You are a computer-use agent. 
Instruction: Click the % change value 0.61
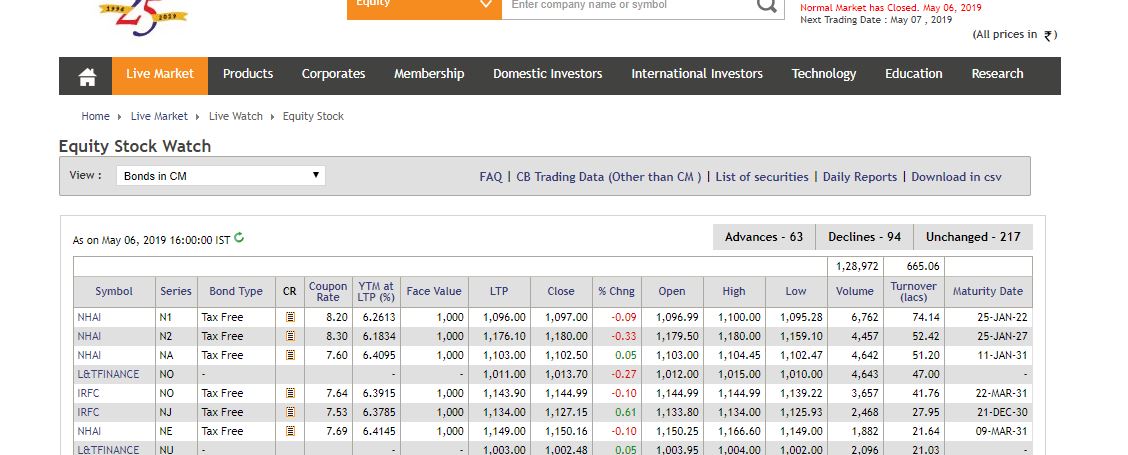(625, 412)
